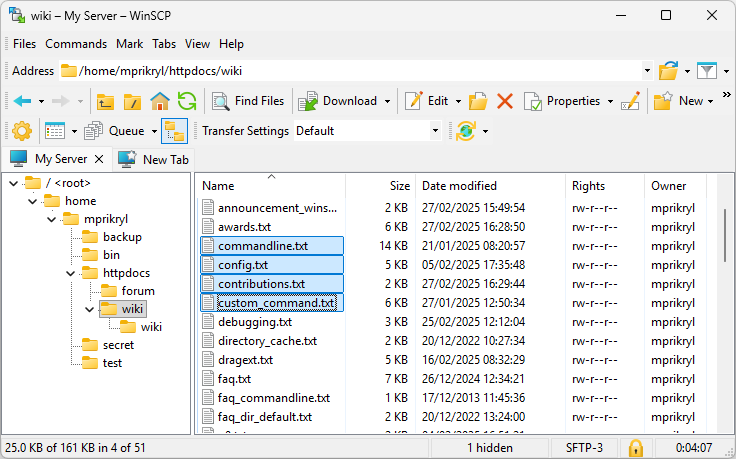
Task: Switch to the New Tab tab
Action: (154, 159)
